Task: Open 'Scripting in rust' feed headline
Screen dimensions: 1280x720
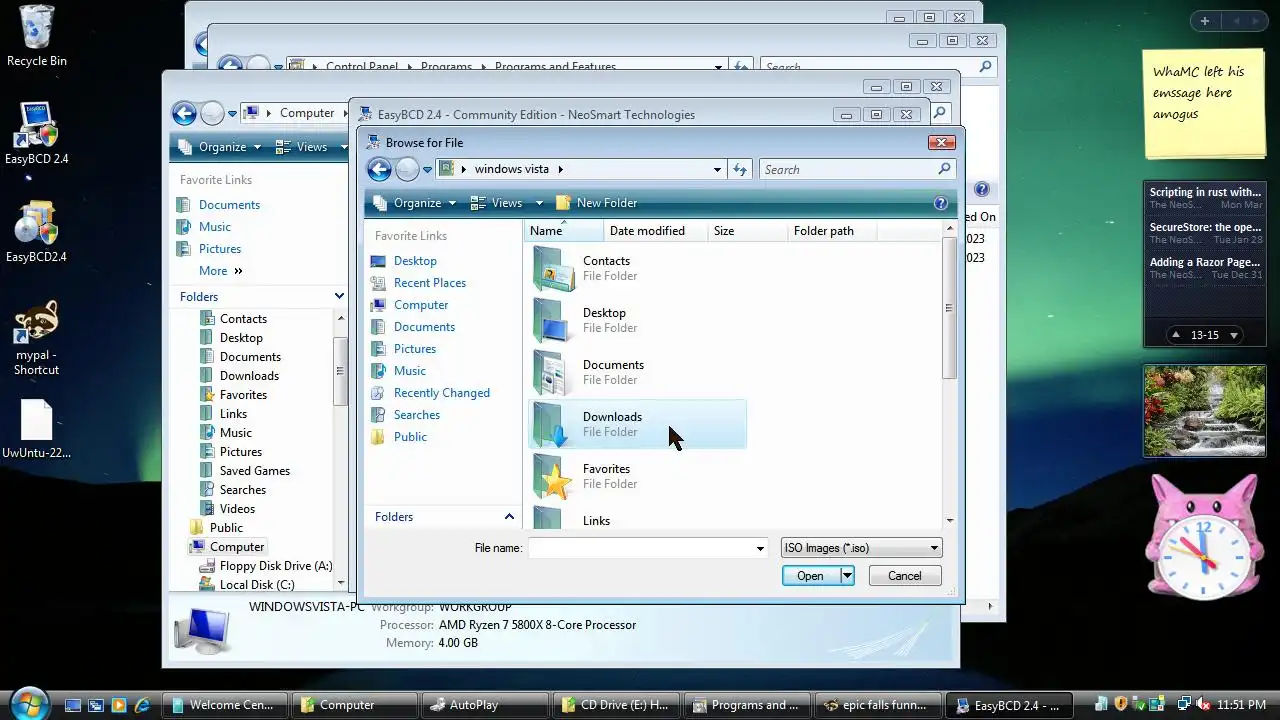Action: coord(1205,192)
